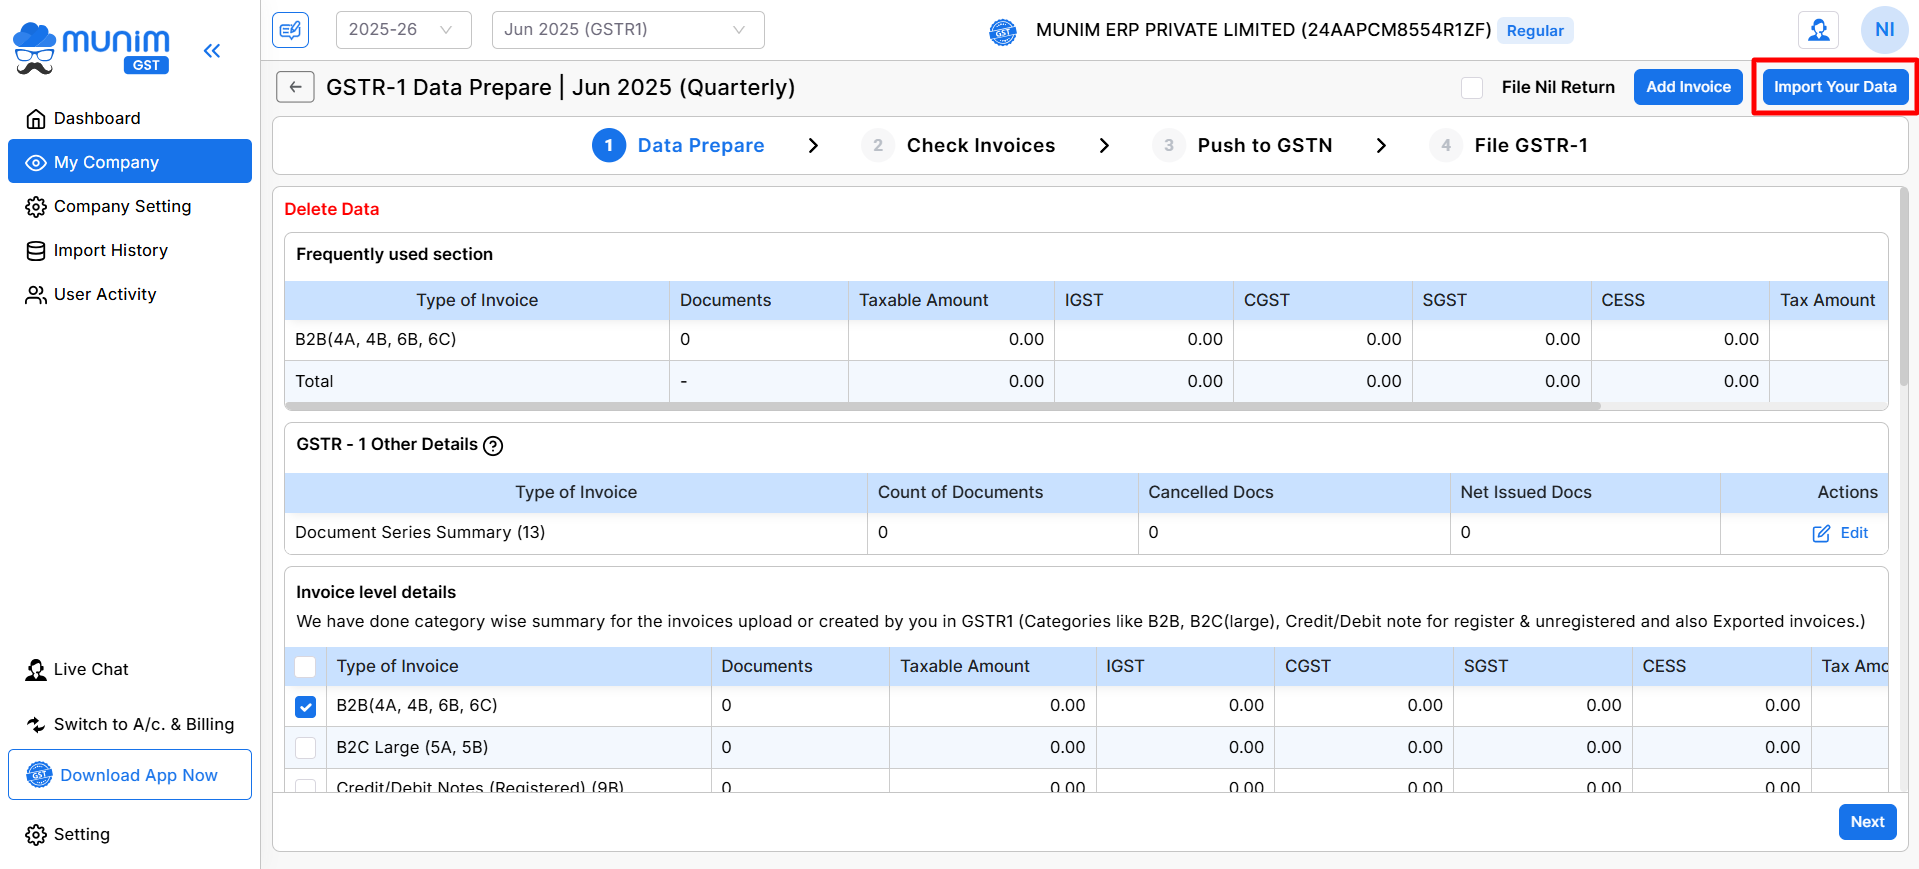Click 'Document Series Summary (13)' row text
The image size is (1919, 869).
click(x=420, y=533)
